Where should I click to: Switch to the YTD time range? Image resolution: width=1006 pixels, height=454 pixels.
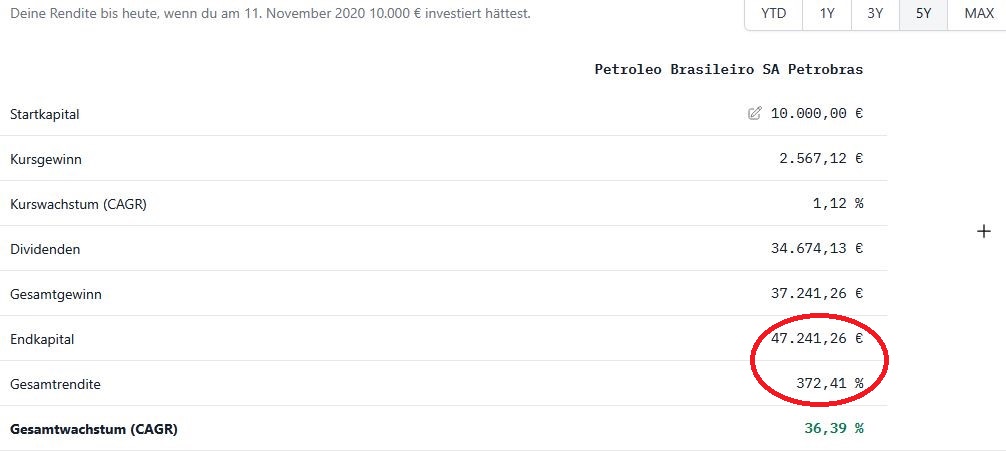point(773,14)
